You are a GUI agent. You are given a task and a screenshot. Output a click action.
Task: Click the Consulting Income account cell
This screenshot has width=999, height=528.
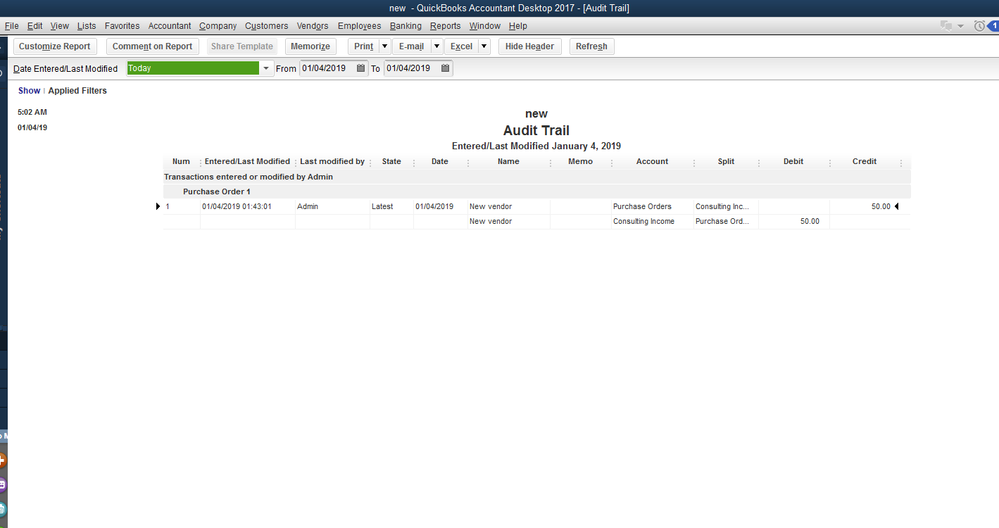coord(643,221)
